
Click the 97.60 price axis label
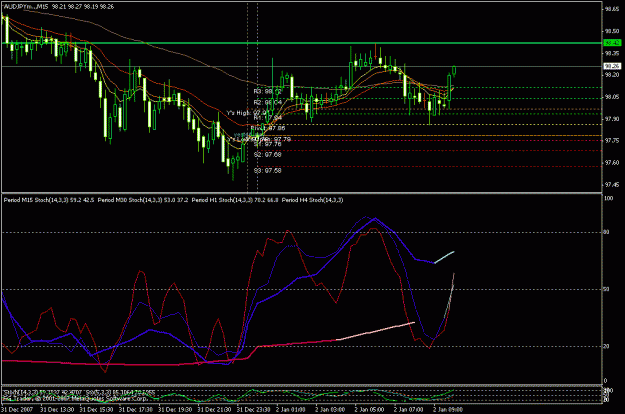pyautogui.click(x=612, y=163)
